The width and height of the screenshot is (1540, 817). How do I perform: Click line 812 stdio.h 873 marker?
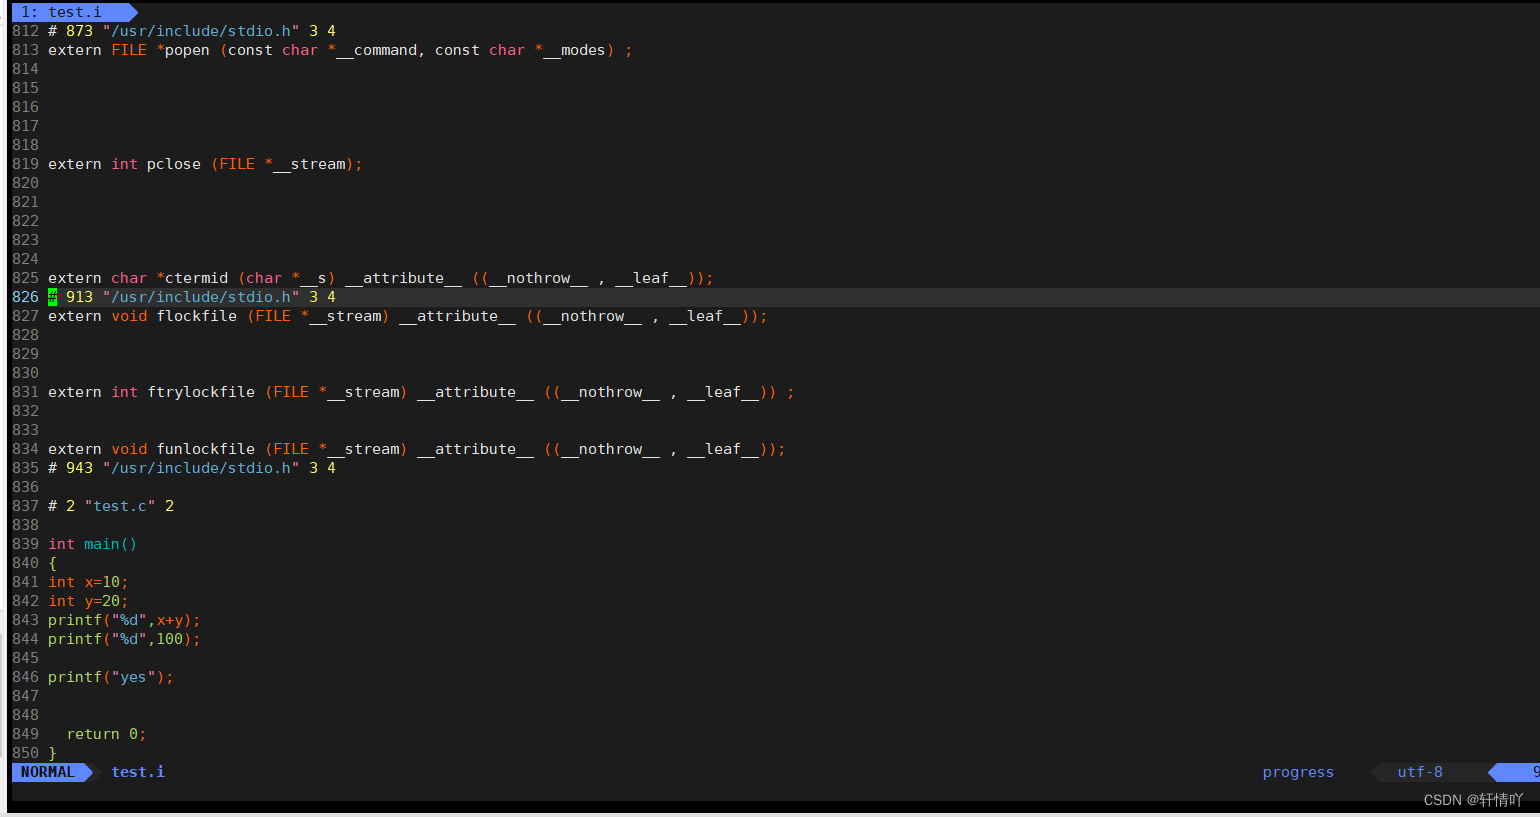click(x=192, y=31)
